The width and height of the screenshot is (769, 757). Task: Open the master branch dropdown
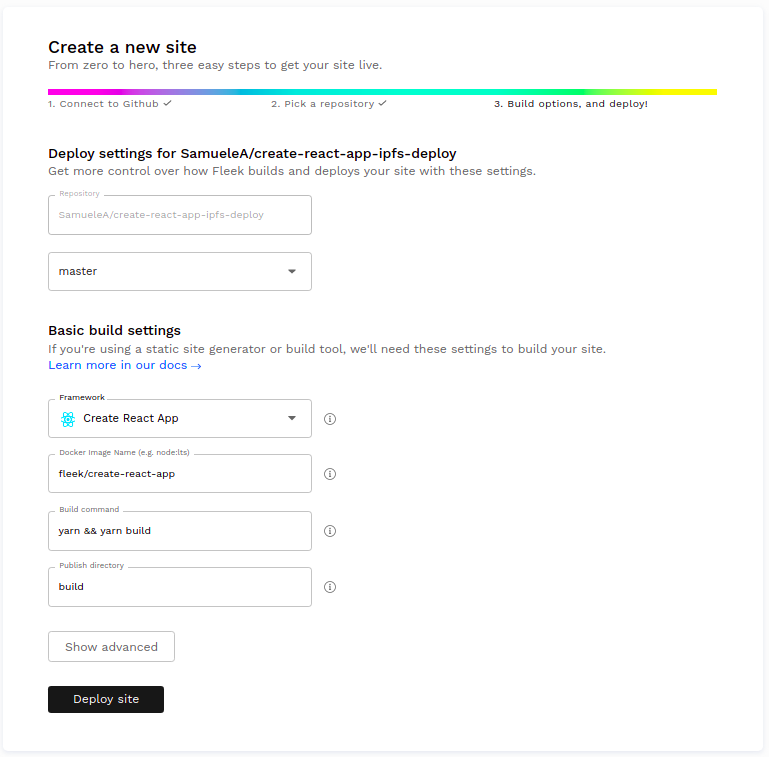(180, 271)
